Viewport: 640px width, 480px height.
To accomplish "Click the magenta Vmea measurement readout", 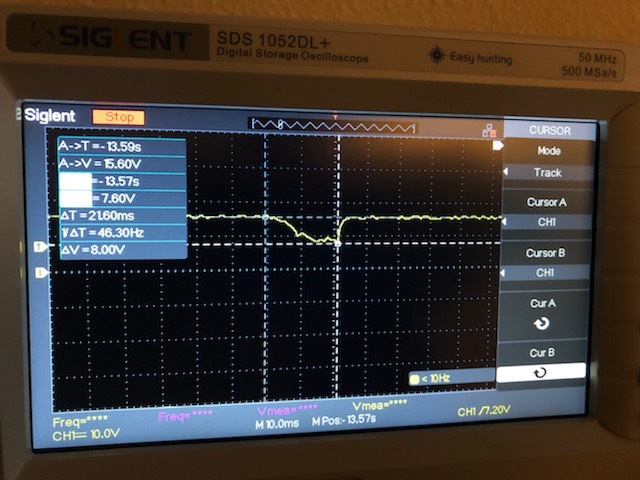I will pos(287,409).
